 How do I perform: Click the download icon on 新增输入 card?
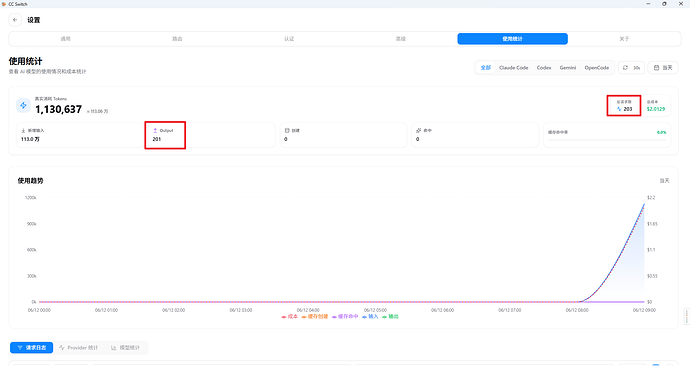coord(23,131)
